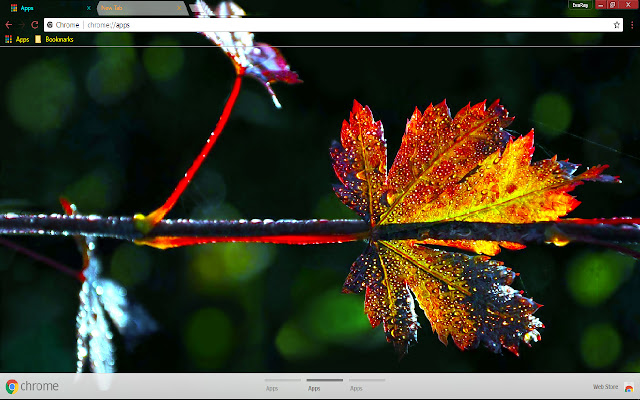Open the Web Store icon in footer
This screenshot has height=400, width=640.
[x=629, y=387]
